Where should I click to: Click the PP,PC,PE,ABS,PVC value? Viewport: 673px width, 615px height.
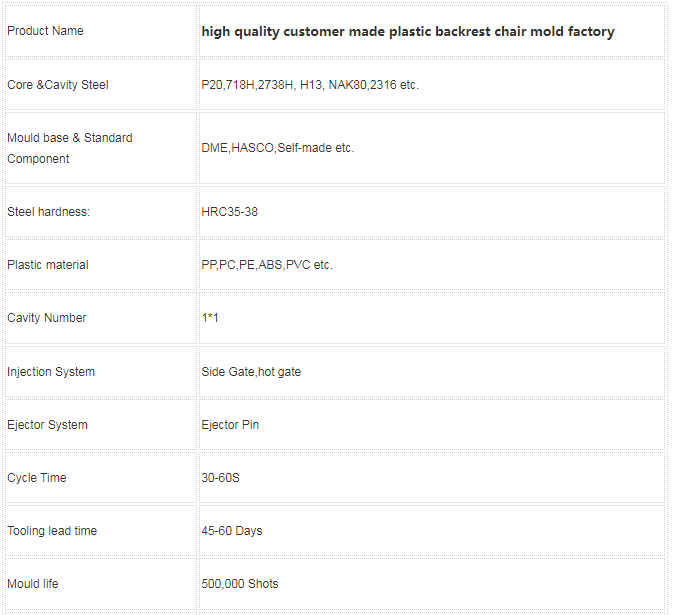click(267, 265)
